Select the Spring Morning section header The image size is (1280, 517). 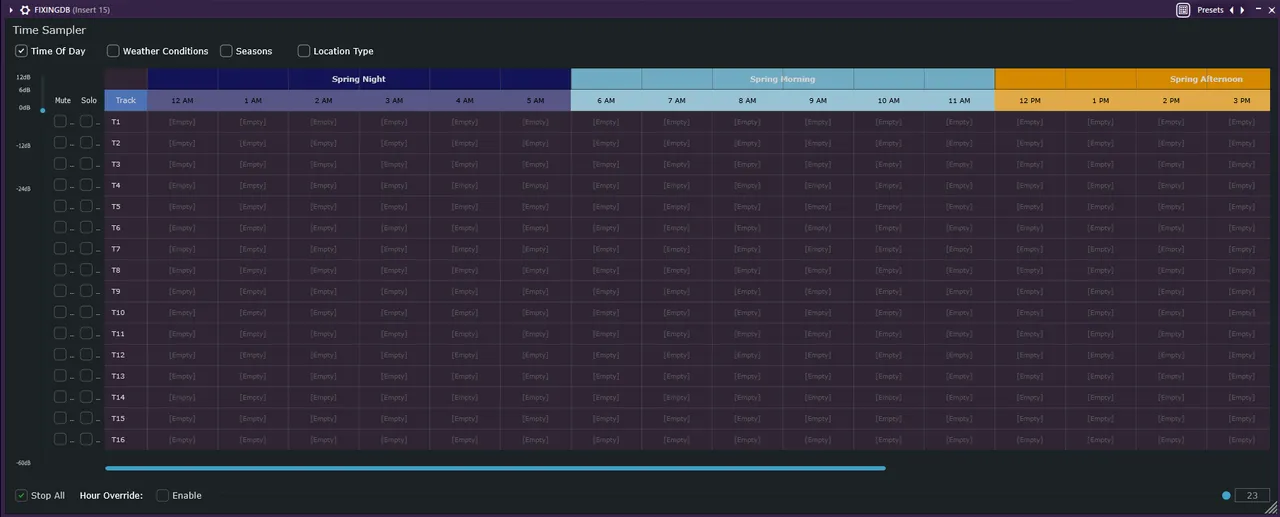pyautogui.click(x=783, y=79)
